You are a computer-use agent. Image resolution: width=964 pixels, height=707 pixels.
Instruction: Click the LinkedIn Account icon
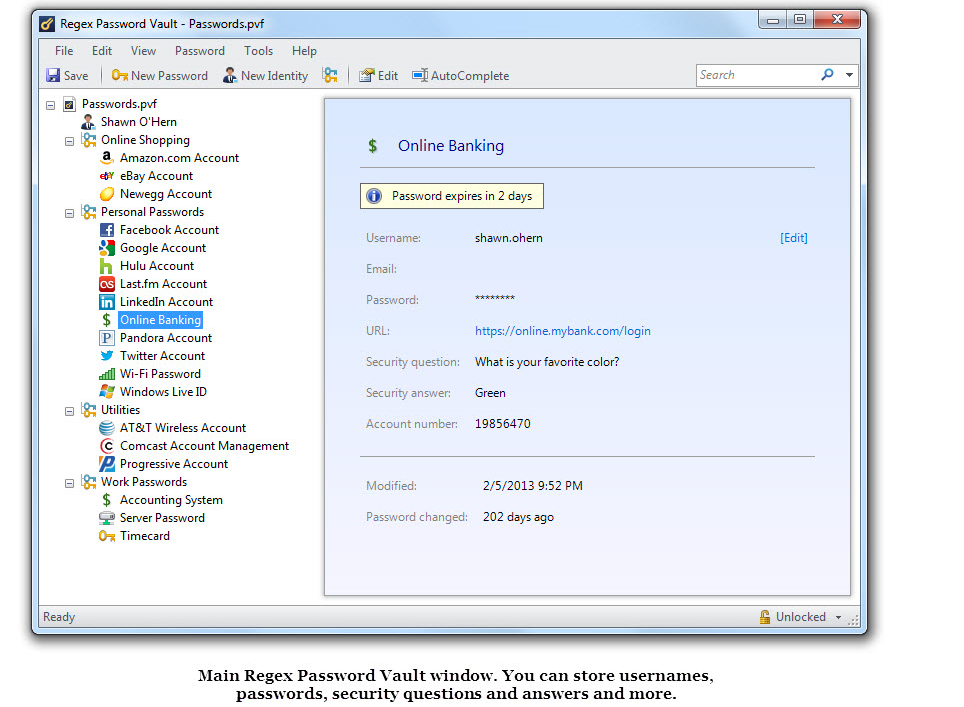click(106, 302)
